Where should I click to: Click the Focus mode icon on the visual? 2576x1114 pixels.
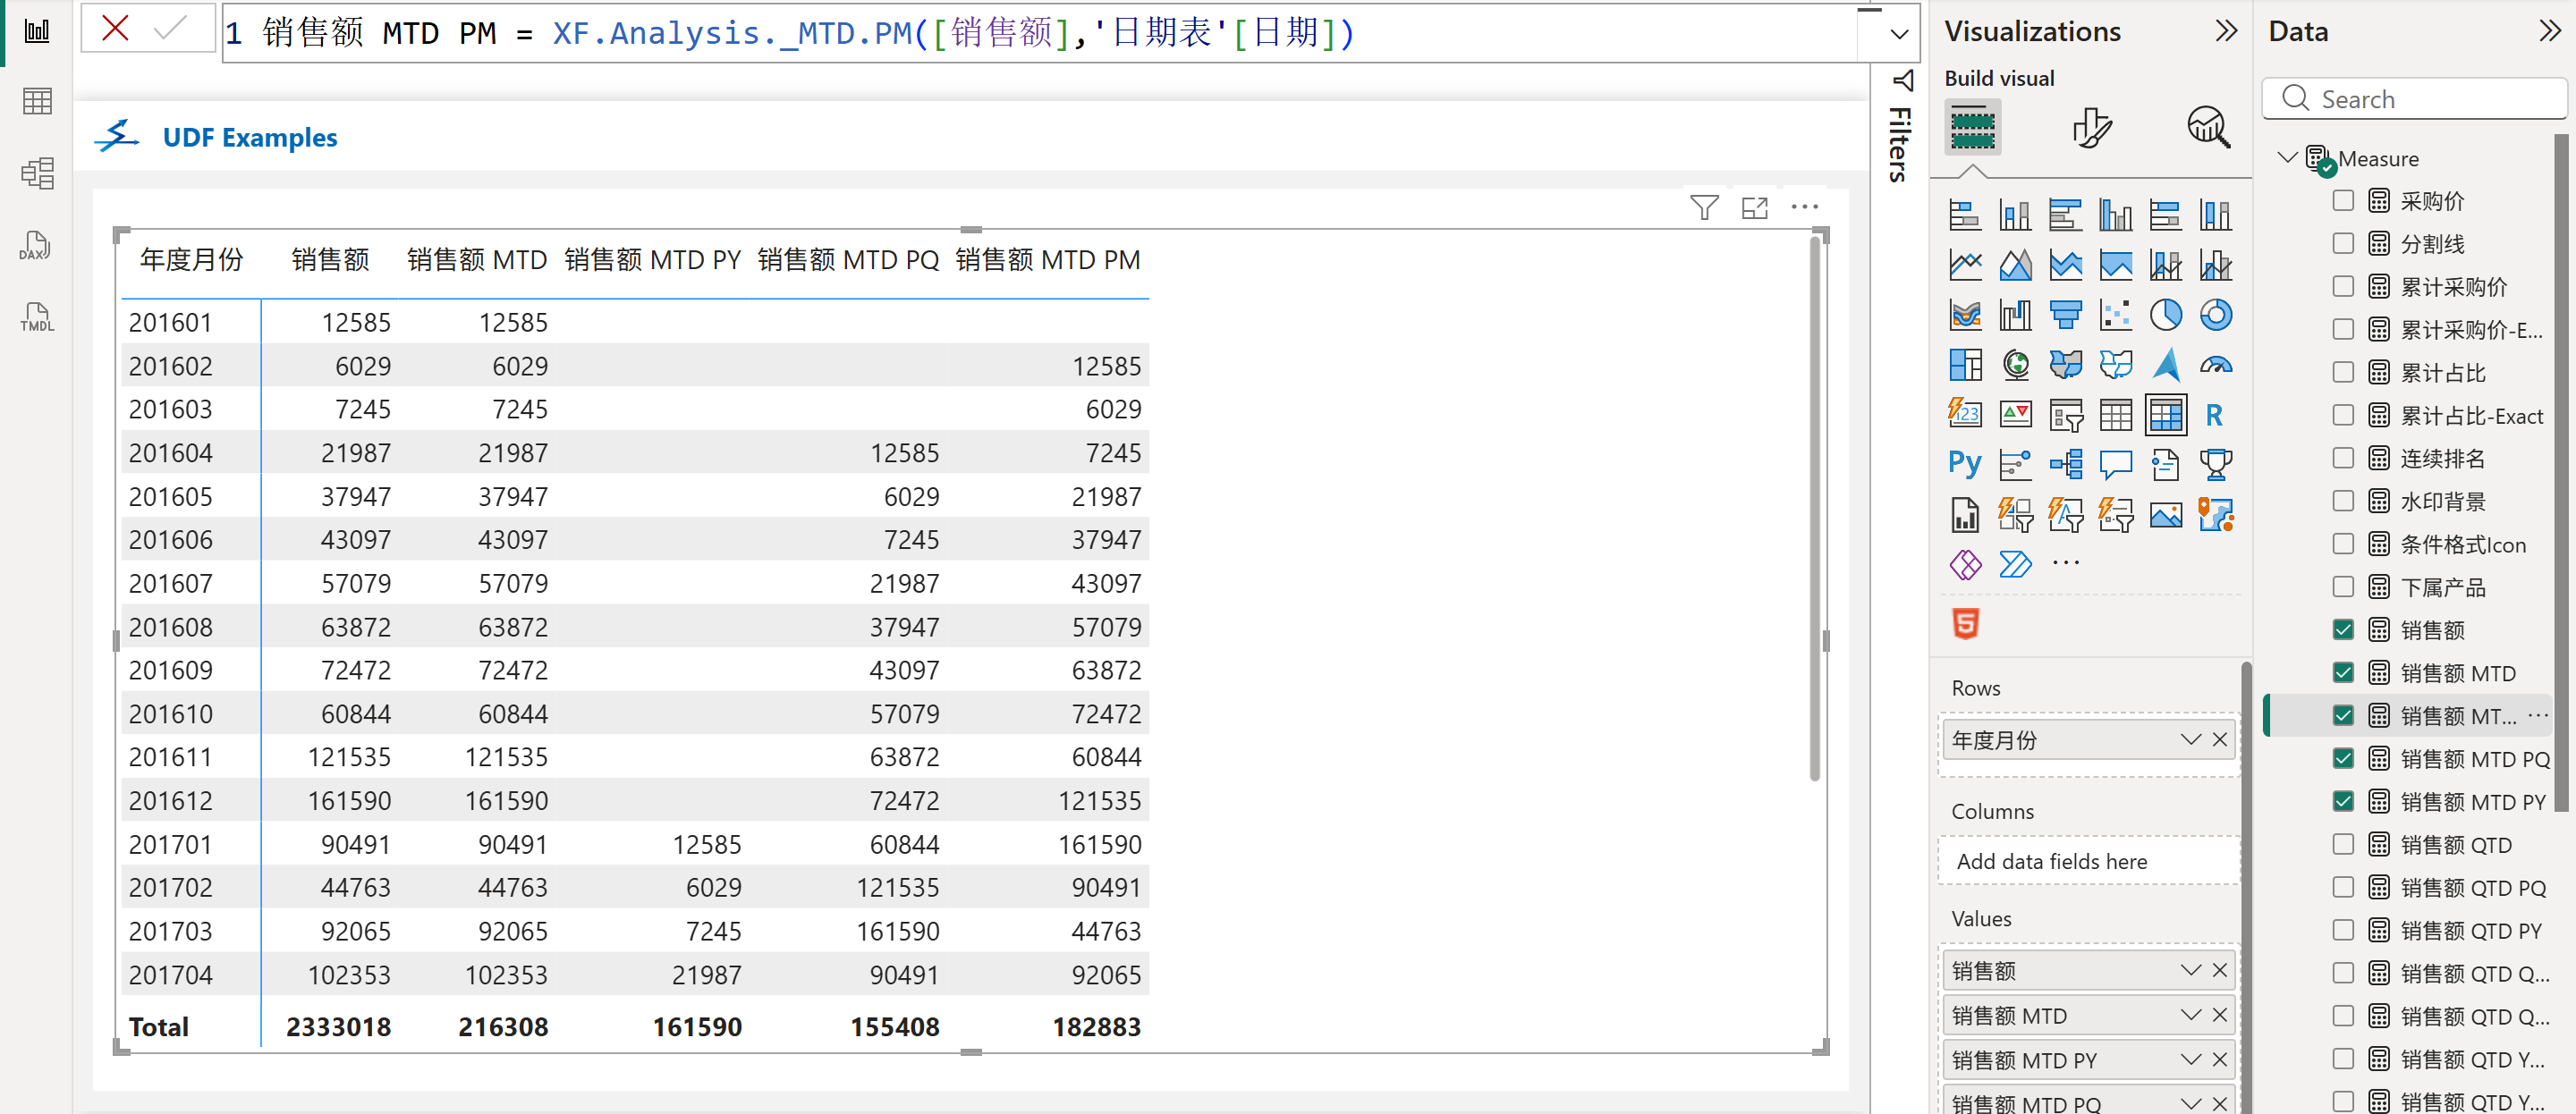1754,207
